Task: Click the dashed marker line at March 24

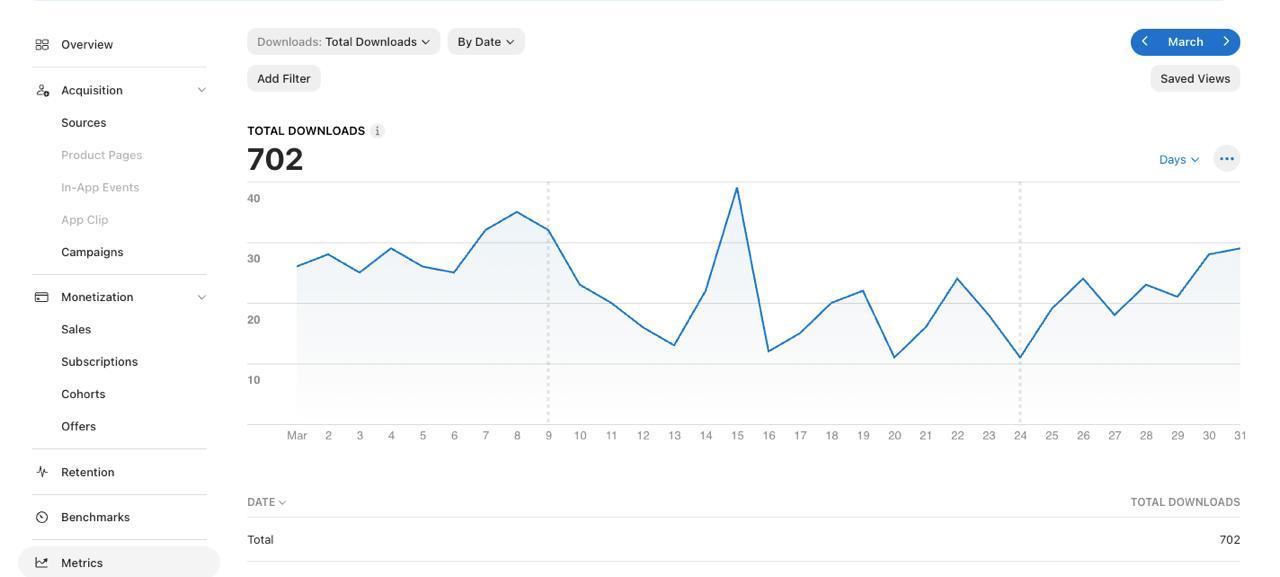Action: click(x=1020, y=303)
